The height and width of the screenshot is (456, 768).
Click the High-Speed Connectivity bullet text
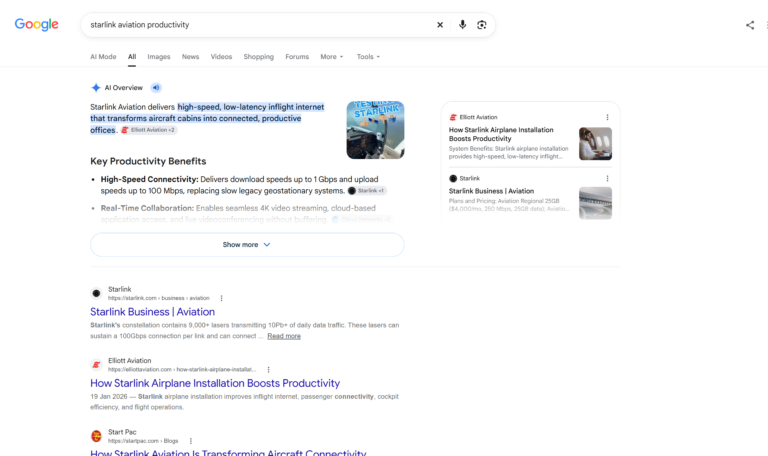point(240,185)
